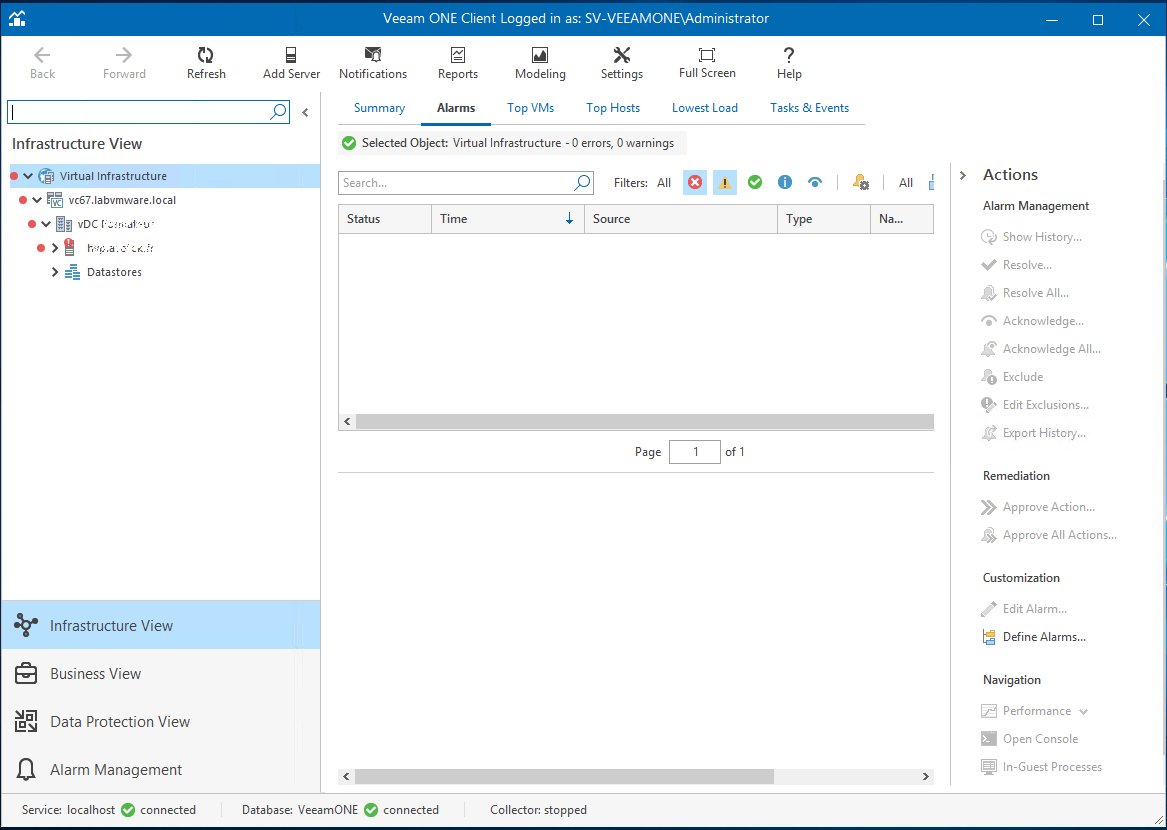Toggle the errors filter red icon
This screenshot has width=1167, height=830.
[x=694, y=182]
